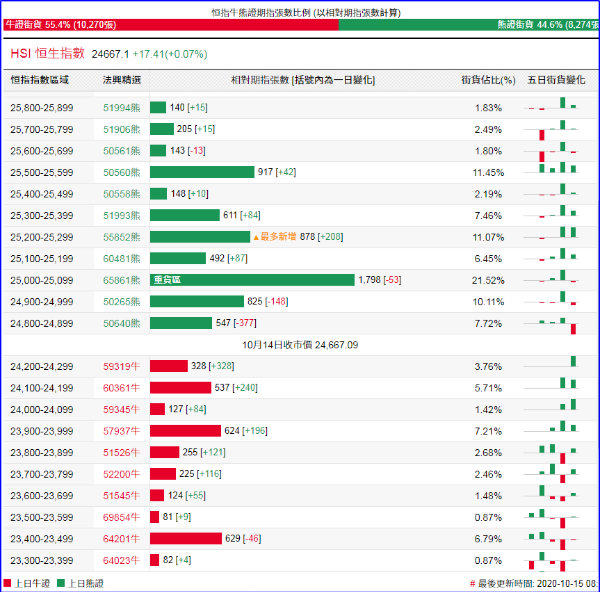
Task: Open bull warrant link 60361牛
Action: [x=121, y=388]
